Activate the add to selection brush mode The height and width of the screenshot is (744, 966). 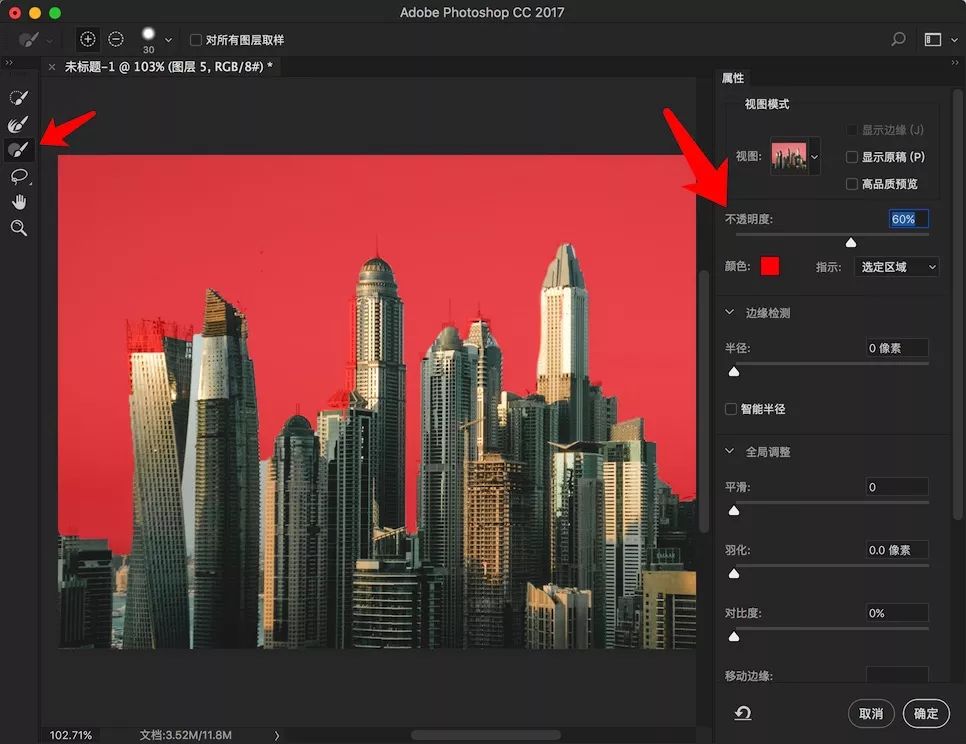tap(87, 39)
